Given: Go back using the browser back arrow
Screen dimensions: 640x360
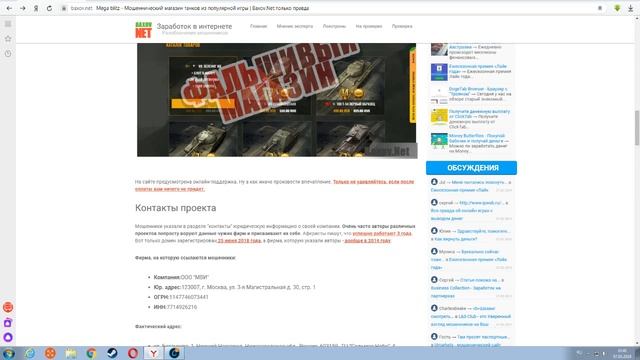Looking at the screenshot, I should pyautogui.click(x=9, y=8).
